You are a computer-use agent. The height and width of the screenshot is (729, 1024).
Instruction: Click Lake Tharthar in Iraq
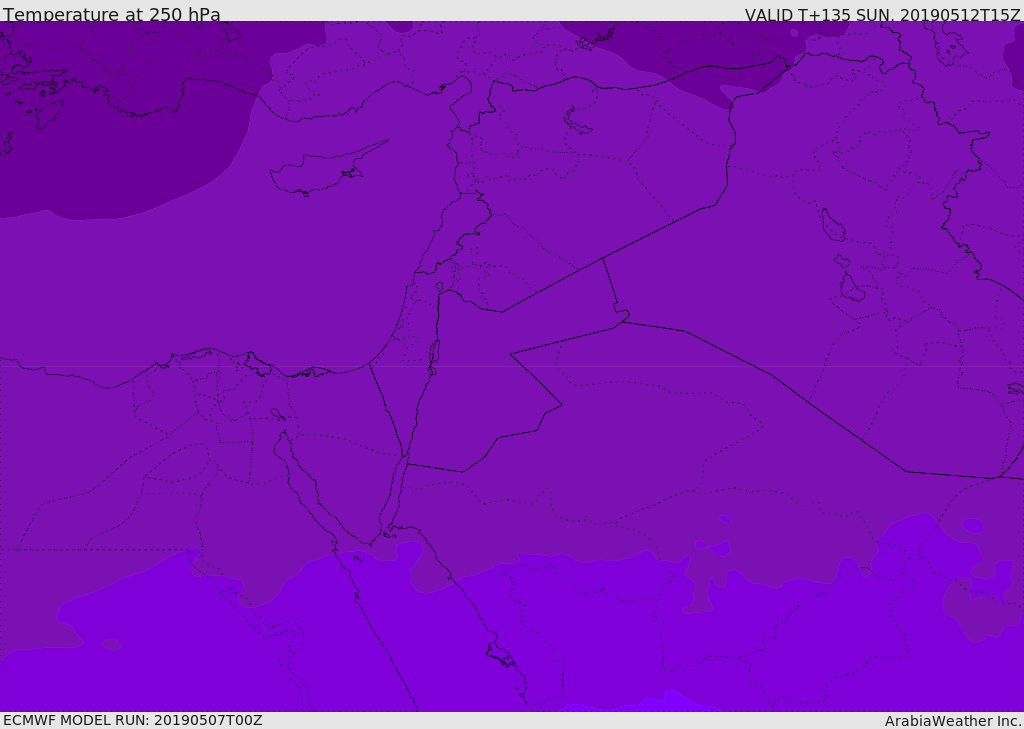coord(832,226)
